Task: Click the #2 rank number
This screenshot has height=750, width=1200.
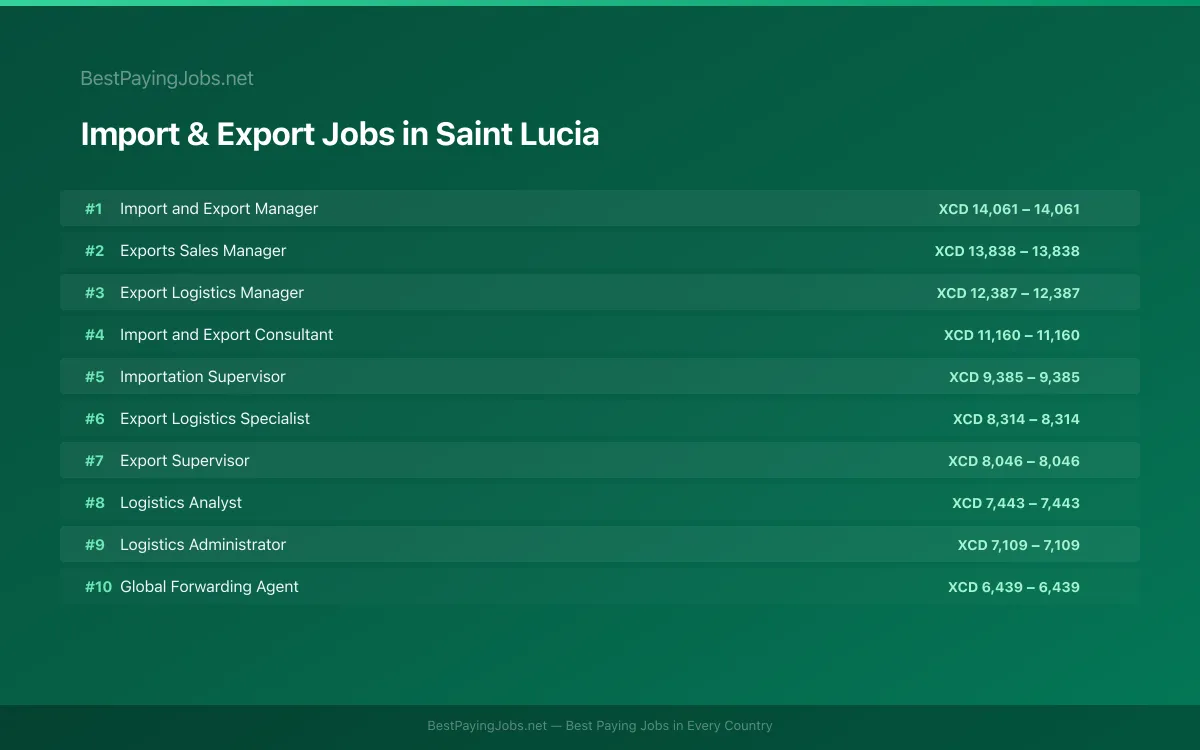Action: coord(94,251)
